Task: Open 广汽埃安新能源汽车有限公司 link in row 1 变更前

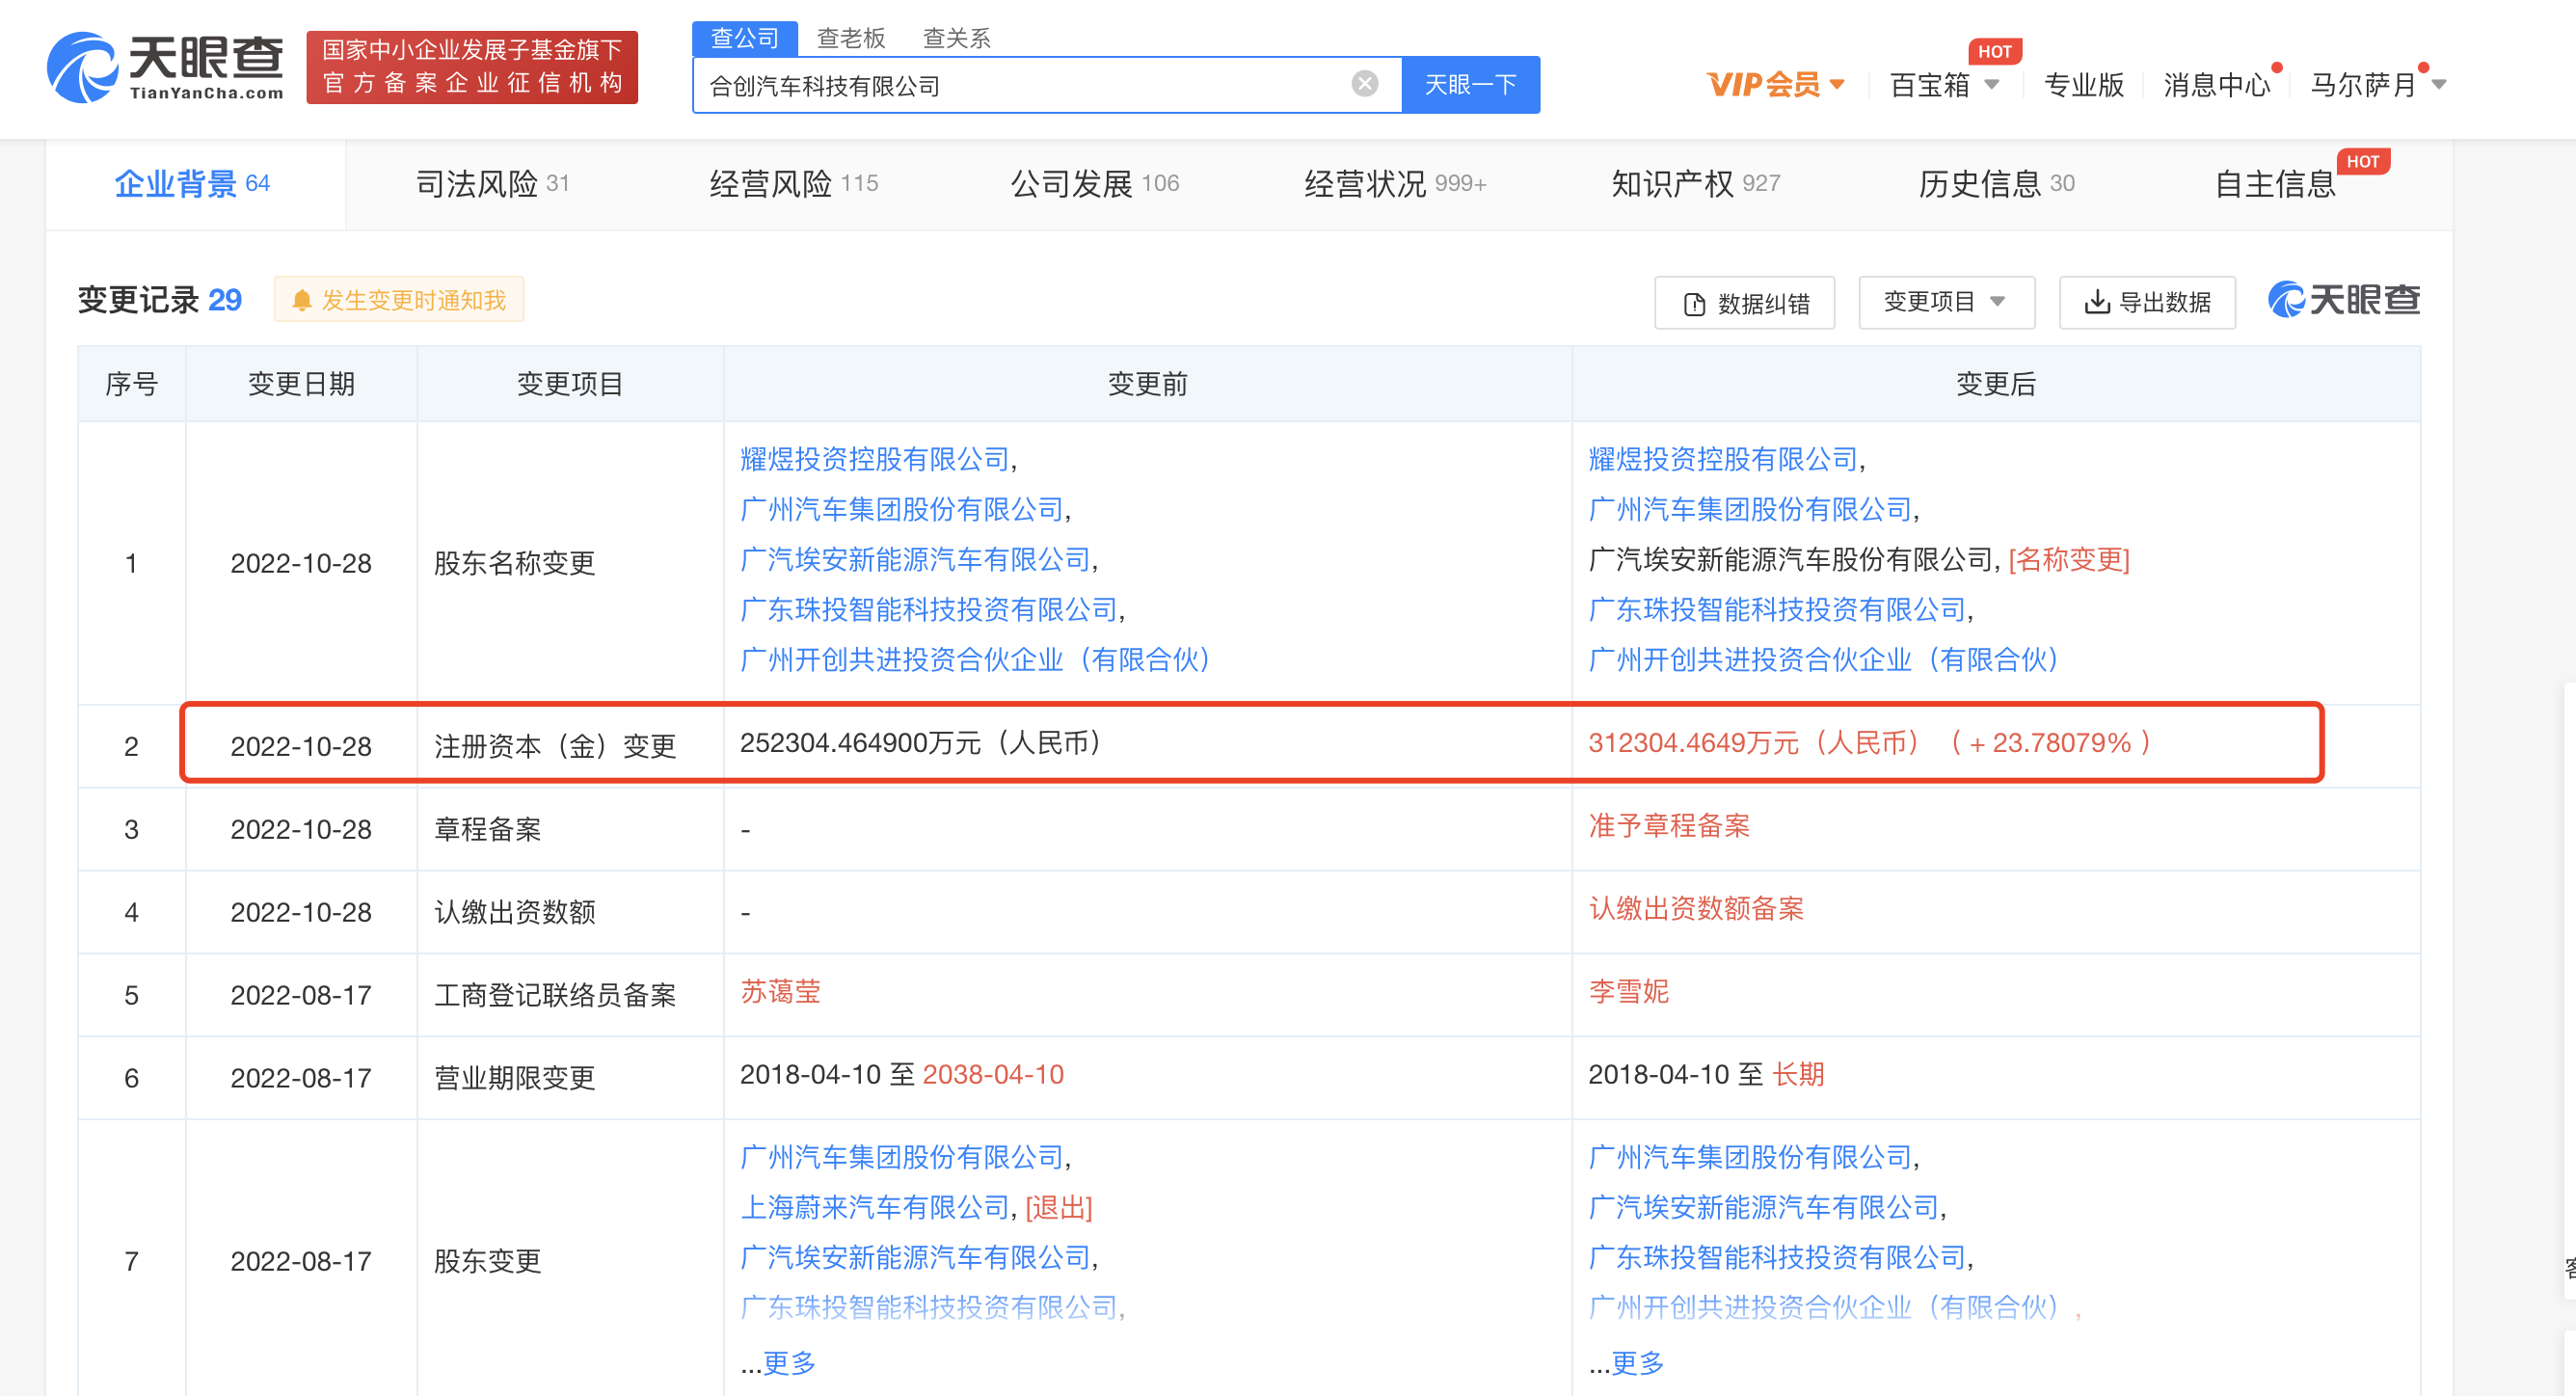Action: coord(915,559)
